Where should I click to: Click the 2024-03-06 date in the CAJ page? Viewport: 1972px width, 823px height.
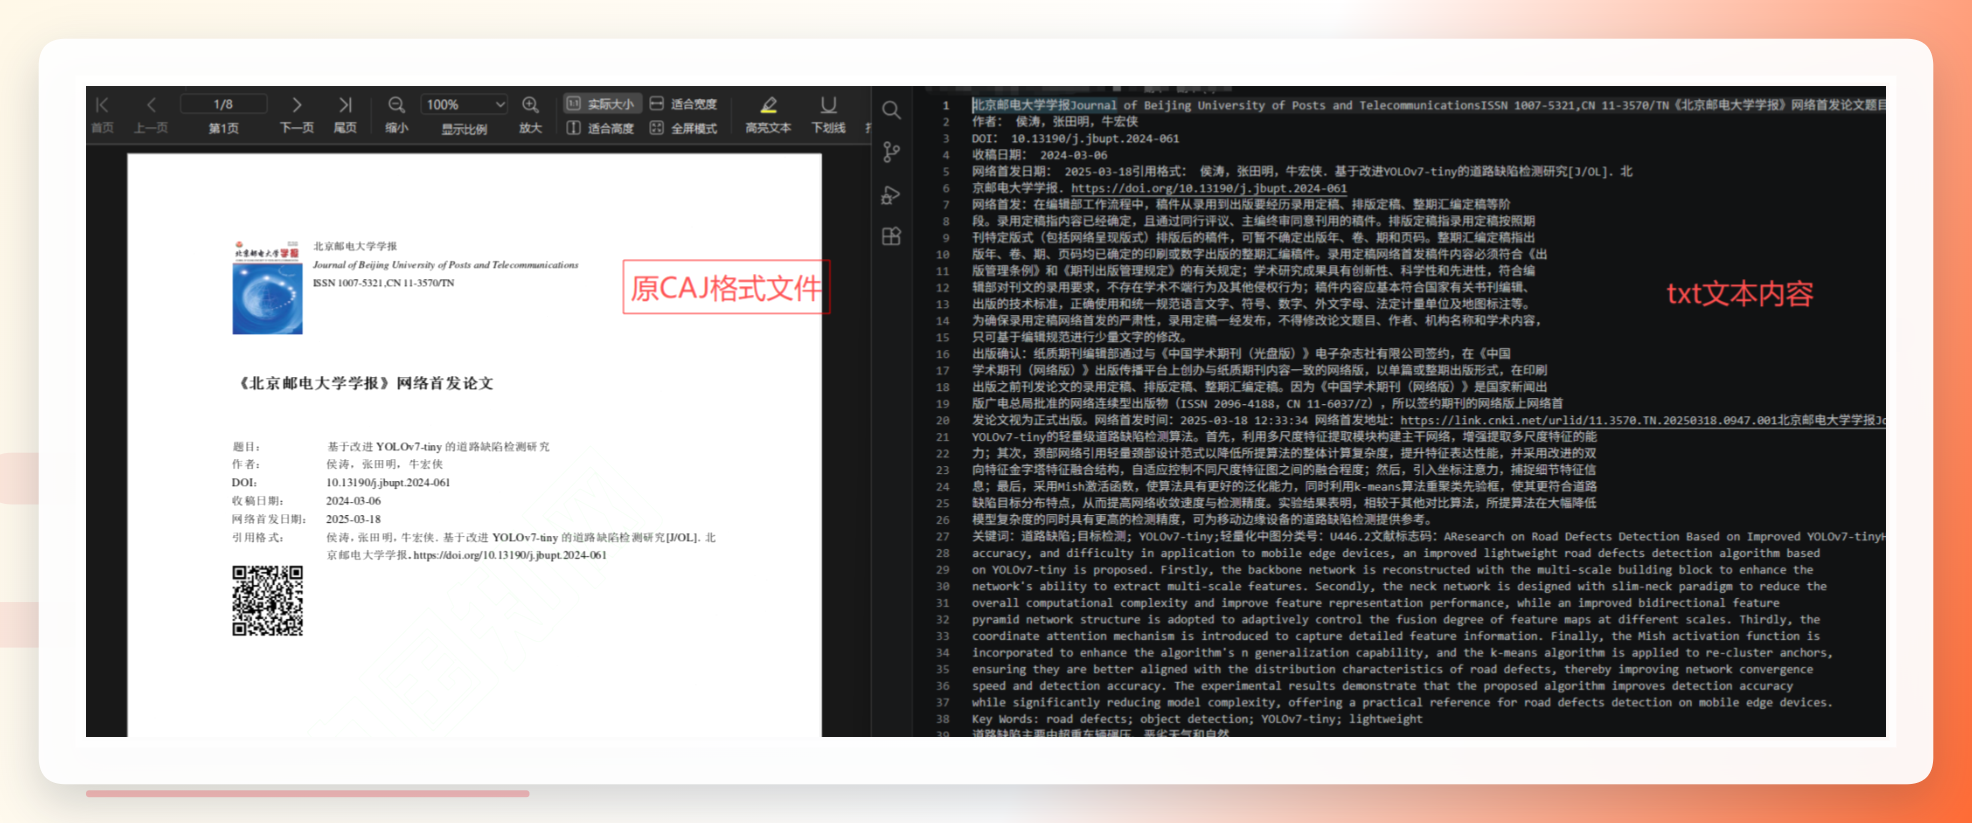[x=353, y=501]
